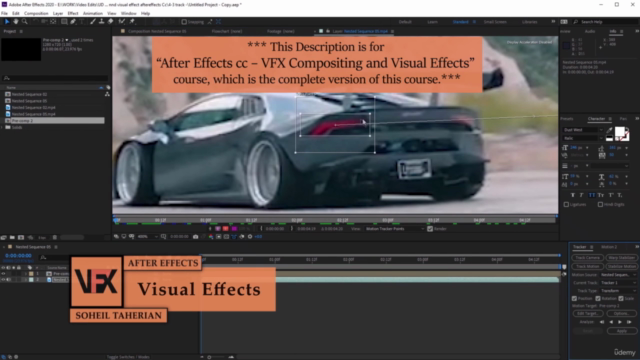Click the Character panel eyedropper icon
The image size is (640, 360).
(609, 130)
